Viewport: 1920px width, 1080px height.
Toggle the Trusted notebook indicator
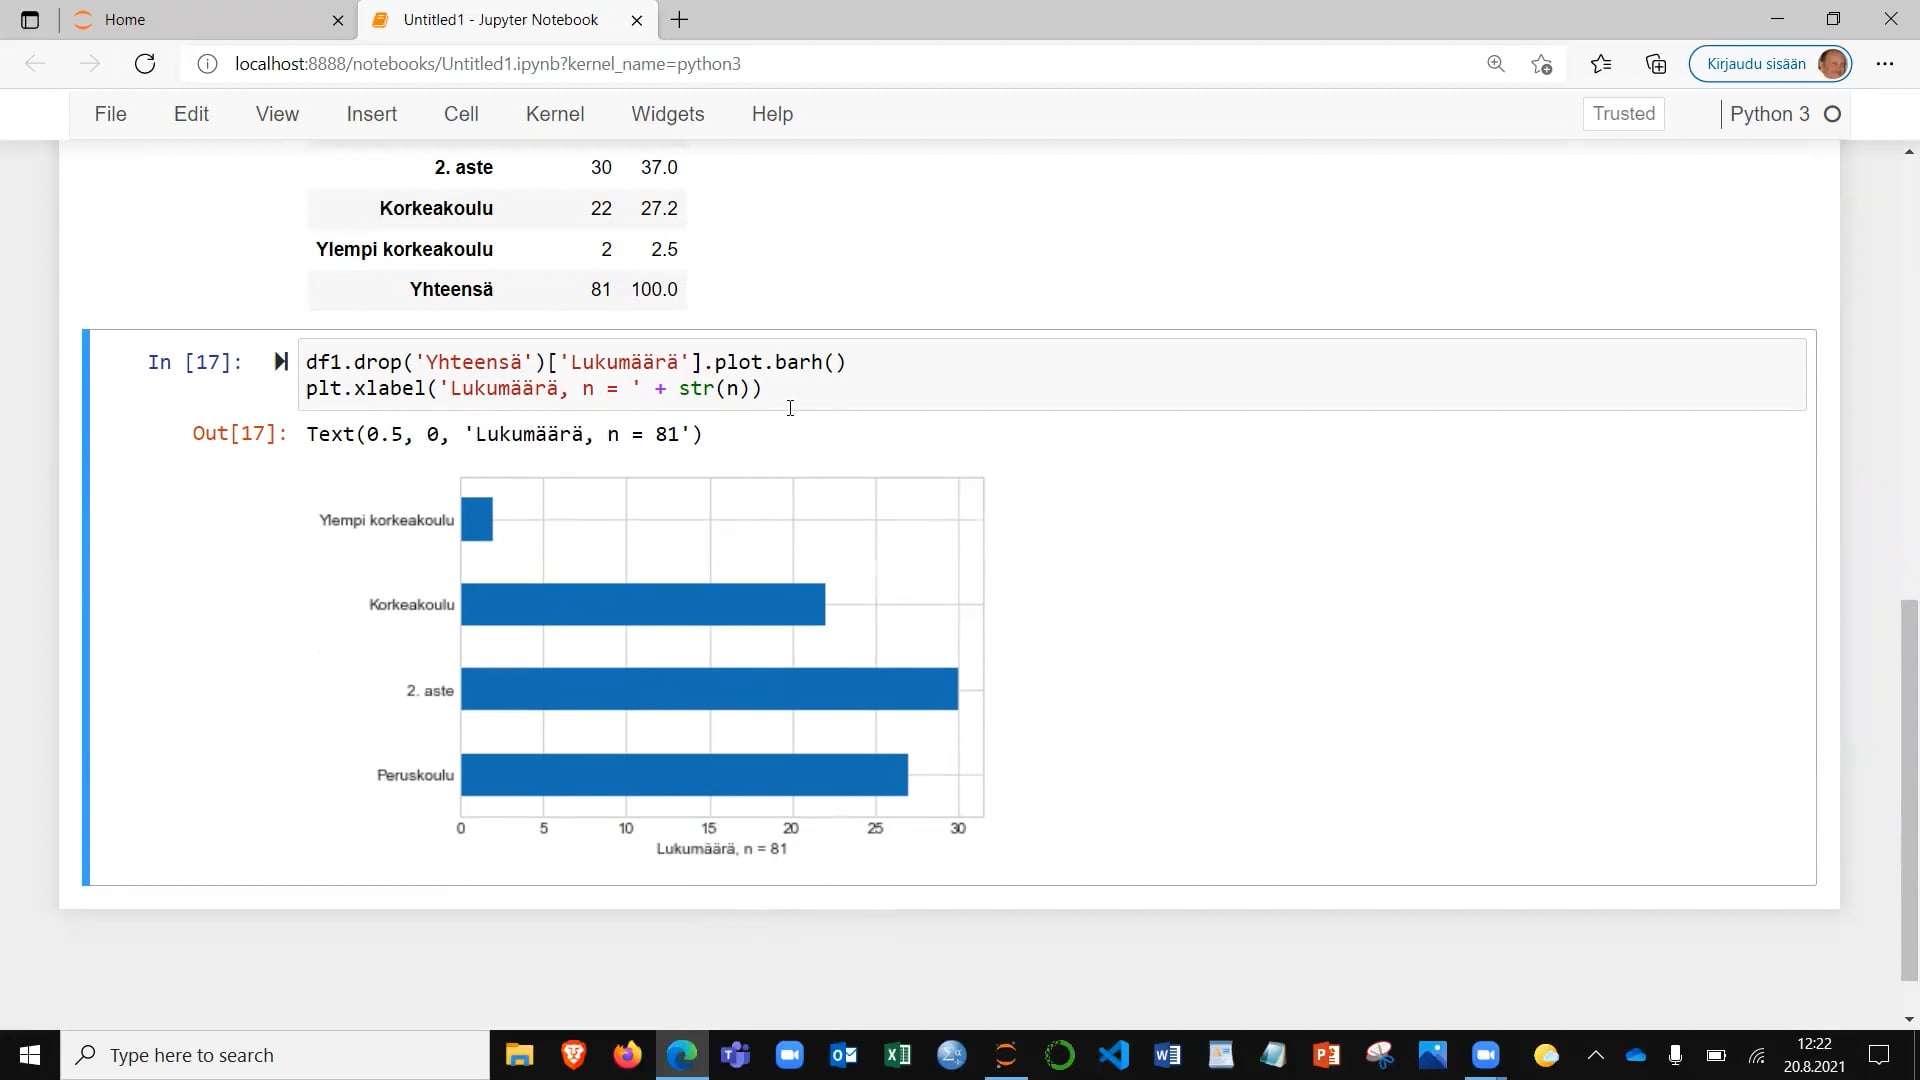point(1623,114)
